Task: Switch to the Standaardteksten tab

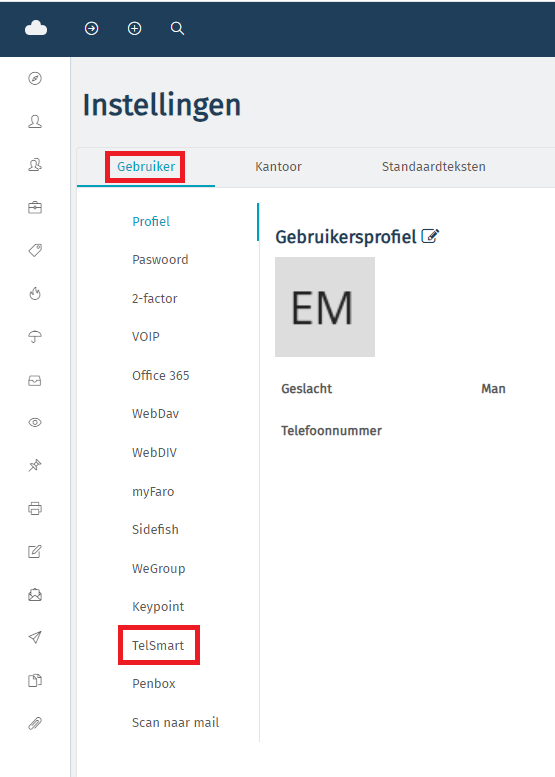Action: pyautogui.click(x=434, y=166)
